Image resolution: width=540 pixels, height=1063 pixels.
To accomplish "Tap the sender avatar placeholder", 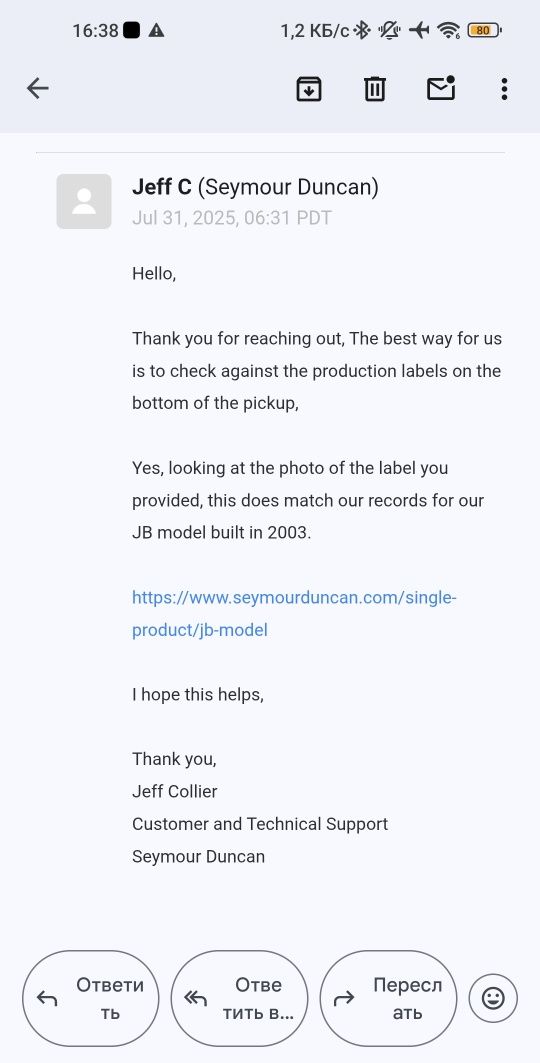I will pos(84,201).
